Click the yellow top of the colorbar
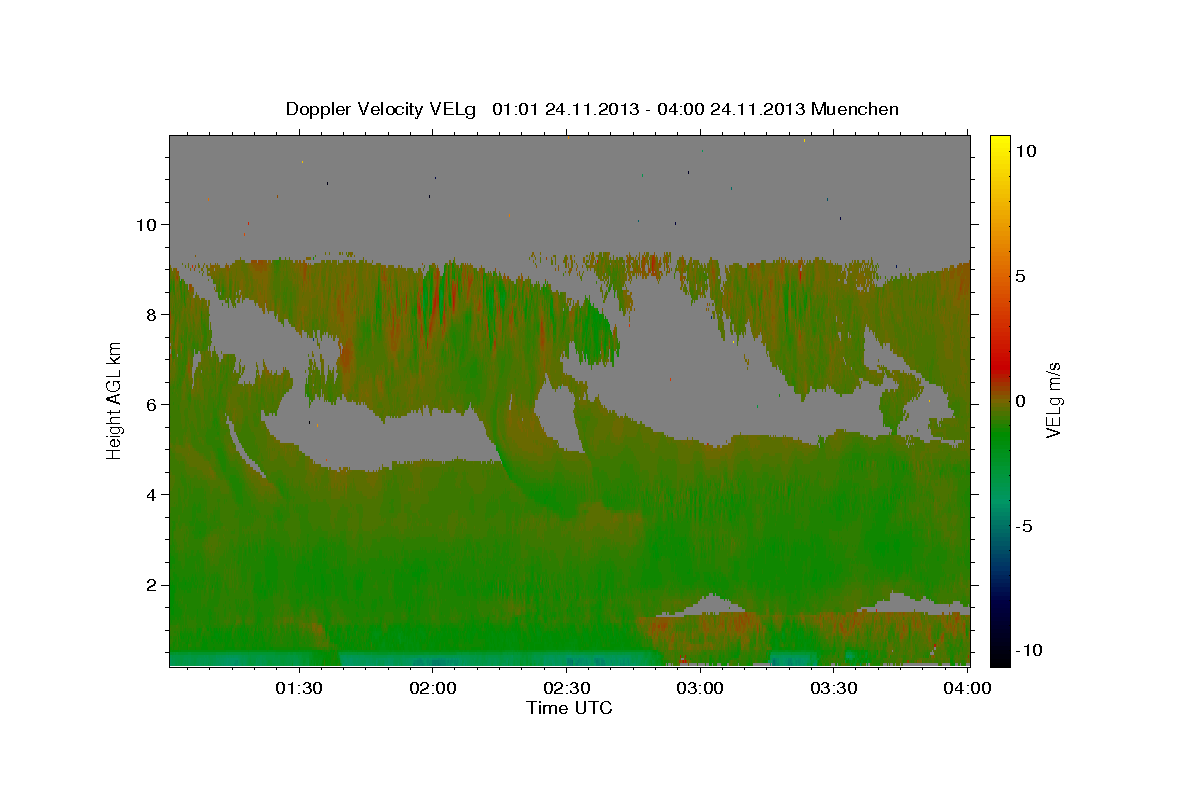 (x=999, y=142)
